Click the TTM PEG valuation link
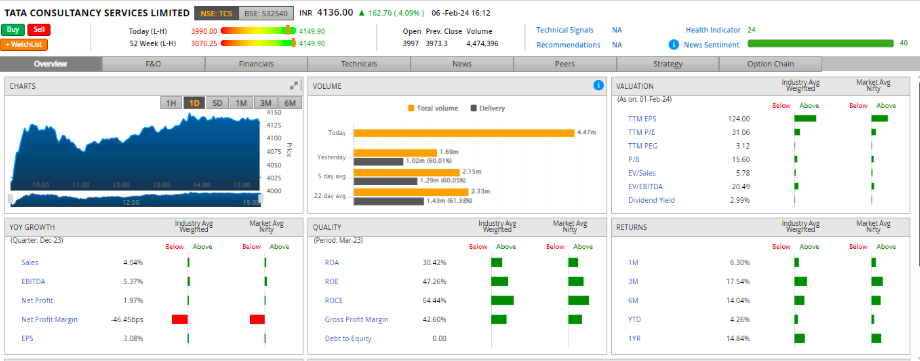 click(x=642, y=146)
